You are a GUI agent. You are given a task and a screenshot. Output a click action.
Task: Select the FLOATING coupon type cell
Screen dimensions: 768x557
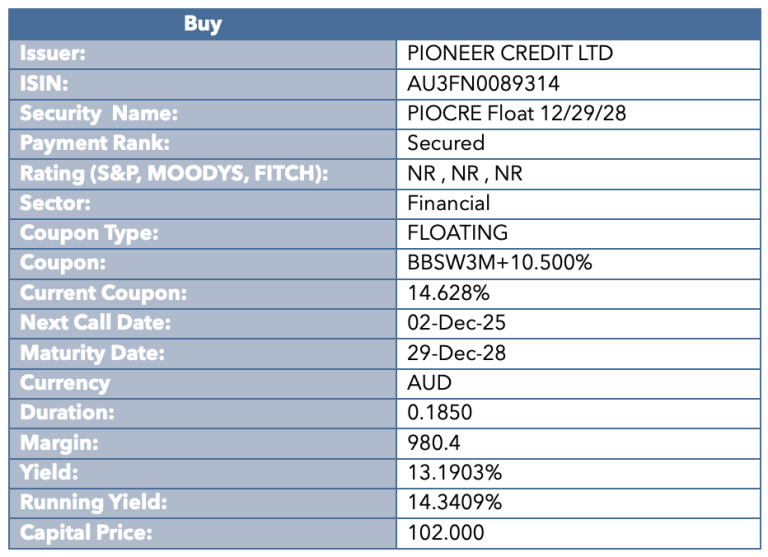coord(457,233)
